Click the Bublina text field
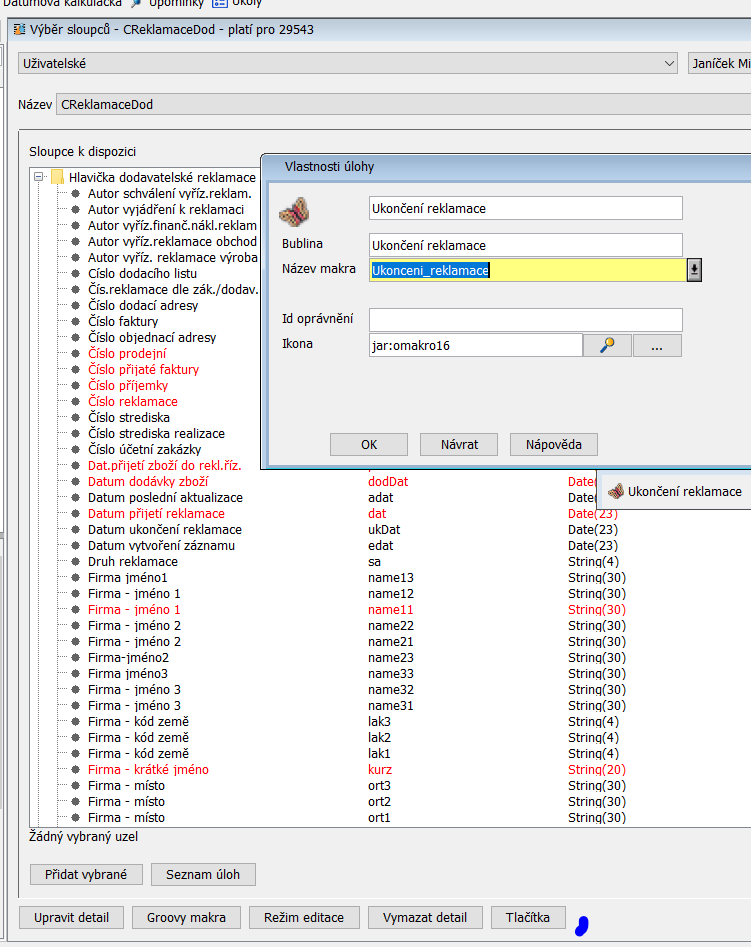The height and width of the screenshot is (947, 751). click(525, 245)
